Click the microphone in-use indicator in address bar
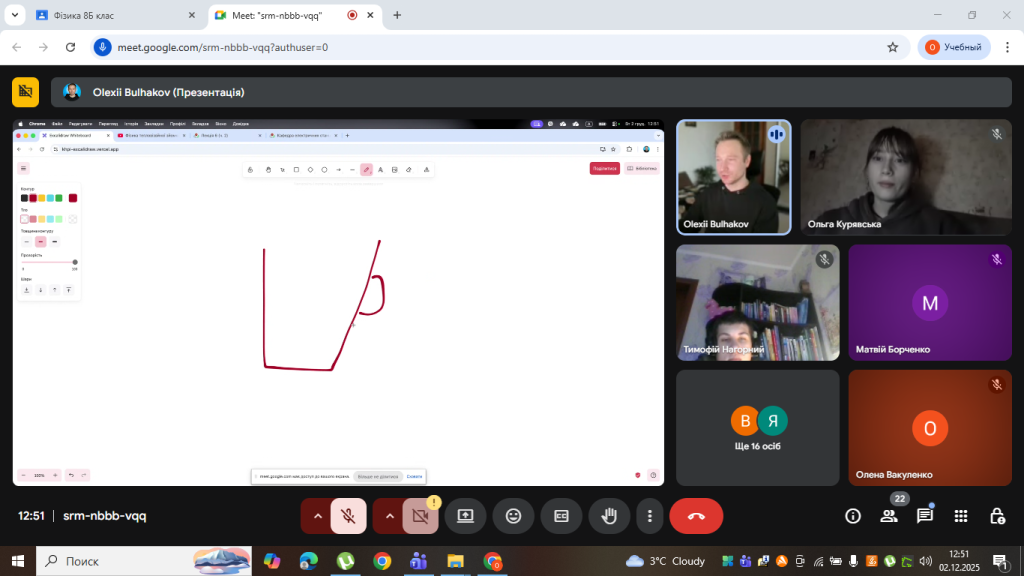The width and height of the screenshot is (1024, 576). pos(102,47)
